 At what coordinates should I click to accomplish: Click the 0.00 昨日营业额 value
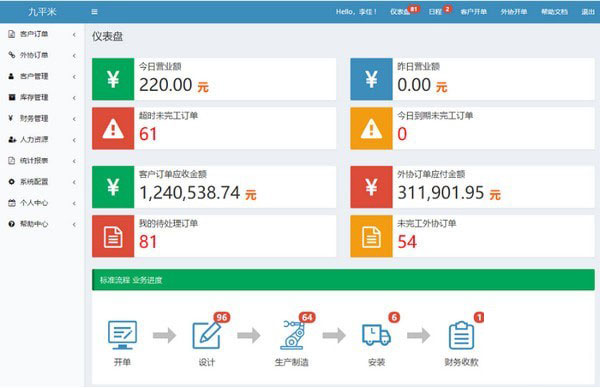pos(414,85)
